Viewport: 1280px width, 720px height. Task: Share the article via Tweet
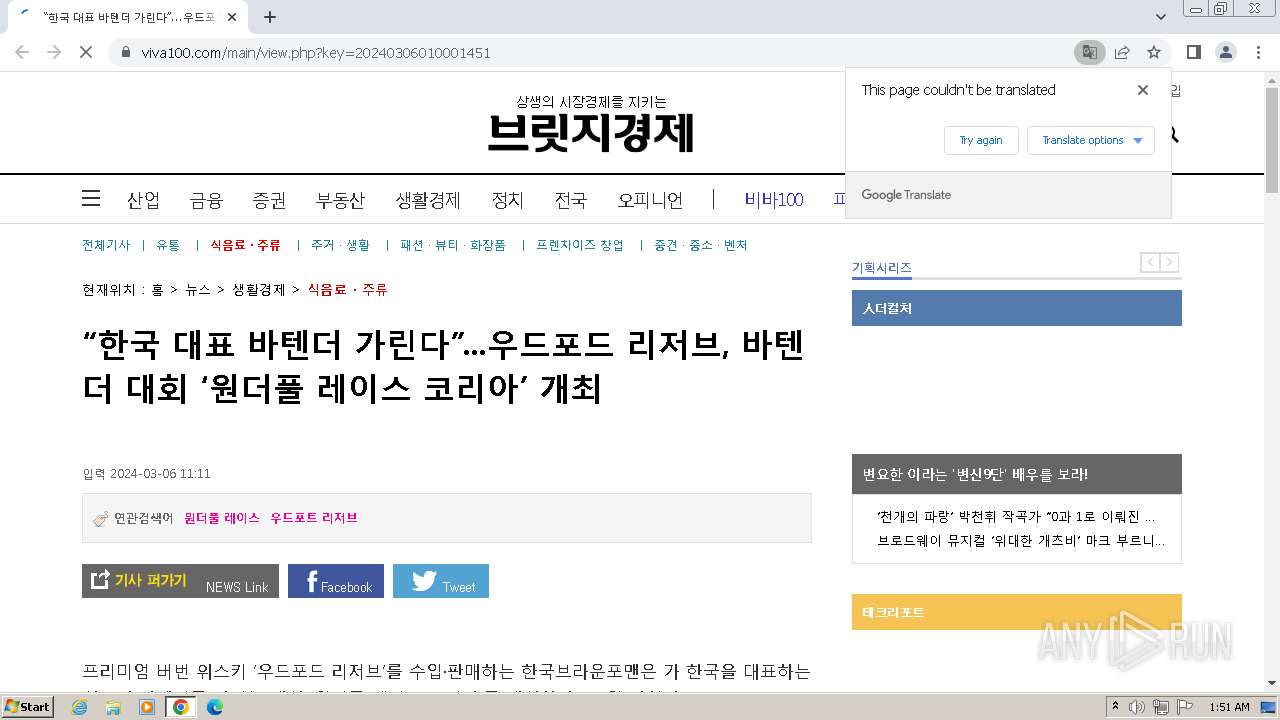pos(441,581)
